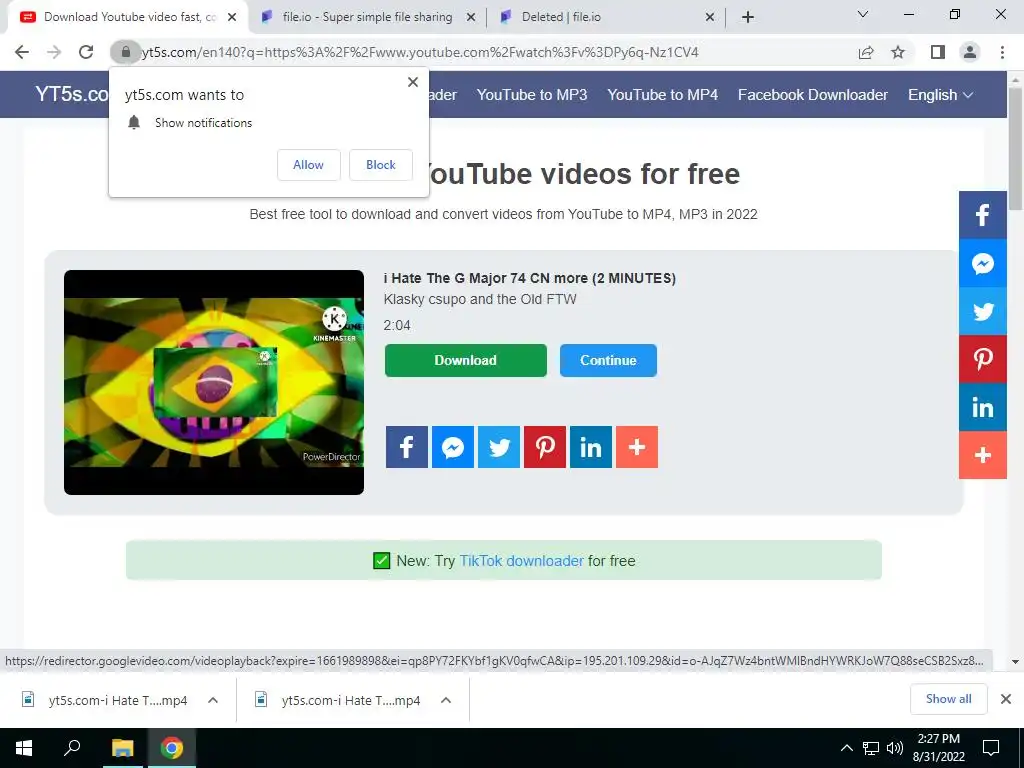Click the video title 'i Hate The G Major 74'
This screenshot has height=768, width=1024.
click(x=529, y=278)
